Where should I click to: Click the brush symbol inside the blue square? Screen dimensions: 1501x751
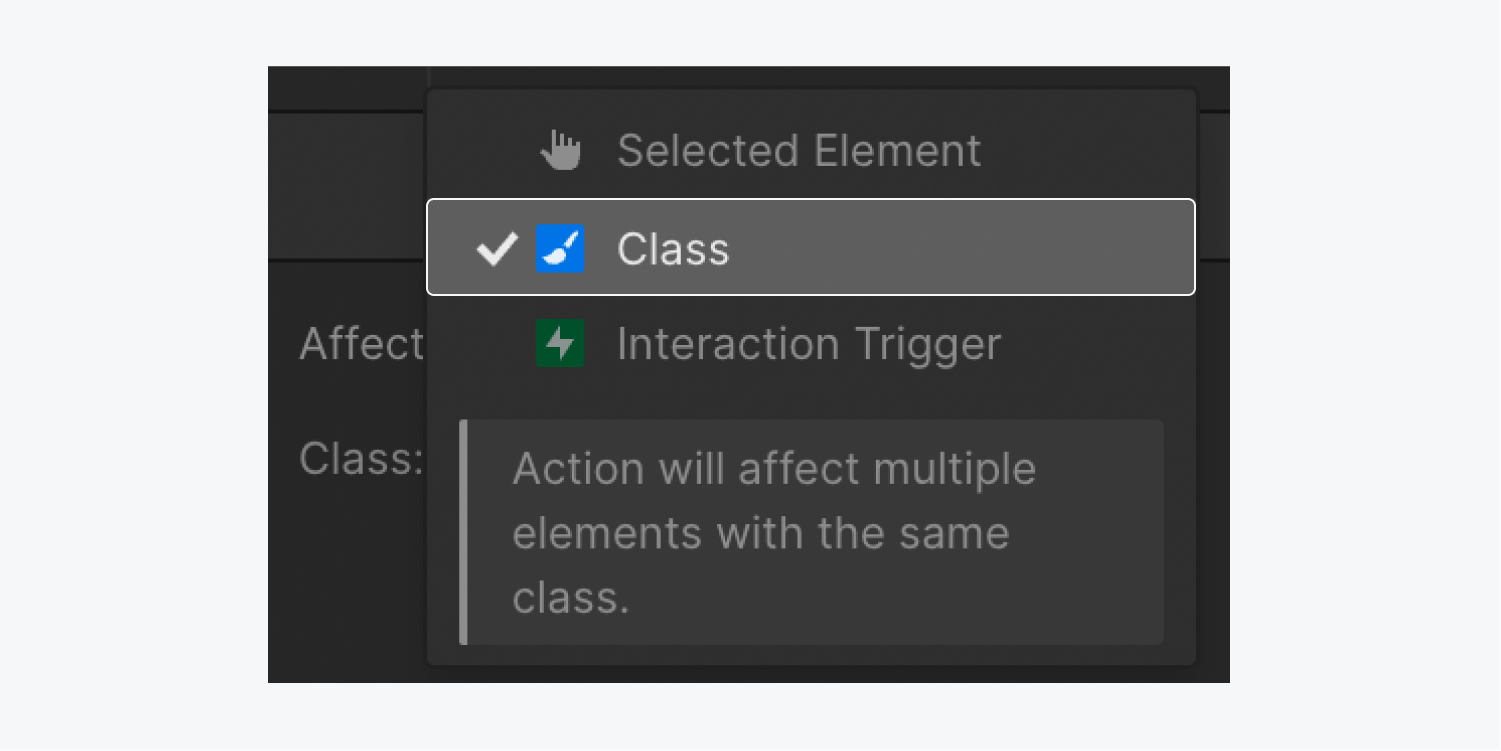pos(560,249)
